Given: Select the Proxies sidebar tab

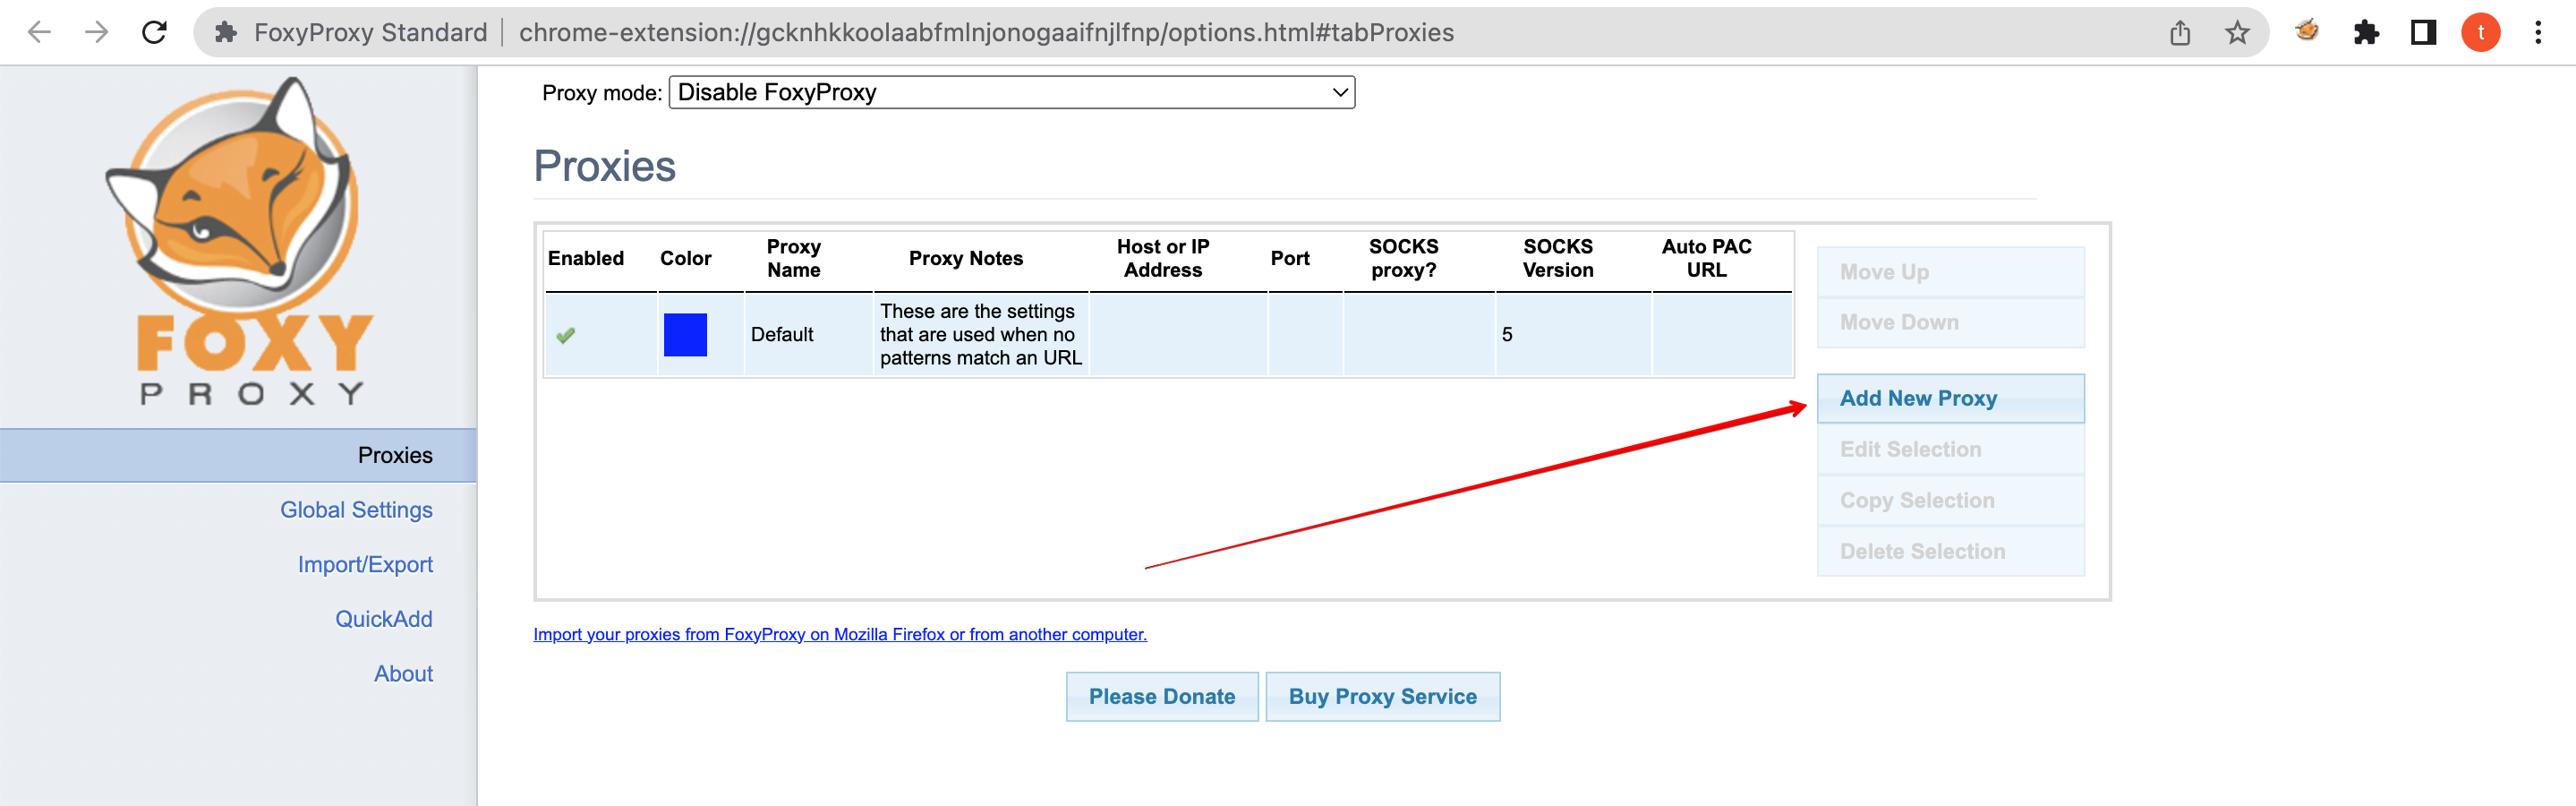Looking at the screenshot, I should pos(238,455).
